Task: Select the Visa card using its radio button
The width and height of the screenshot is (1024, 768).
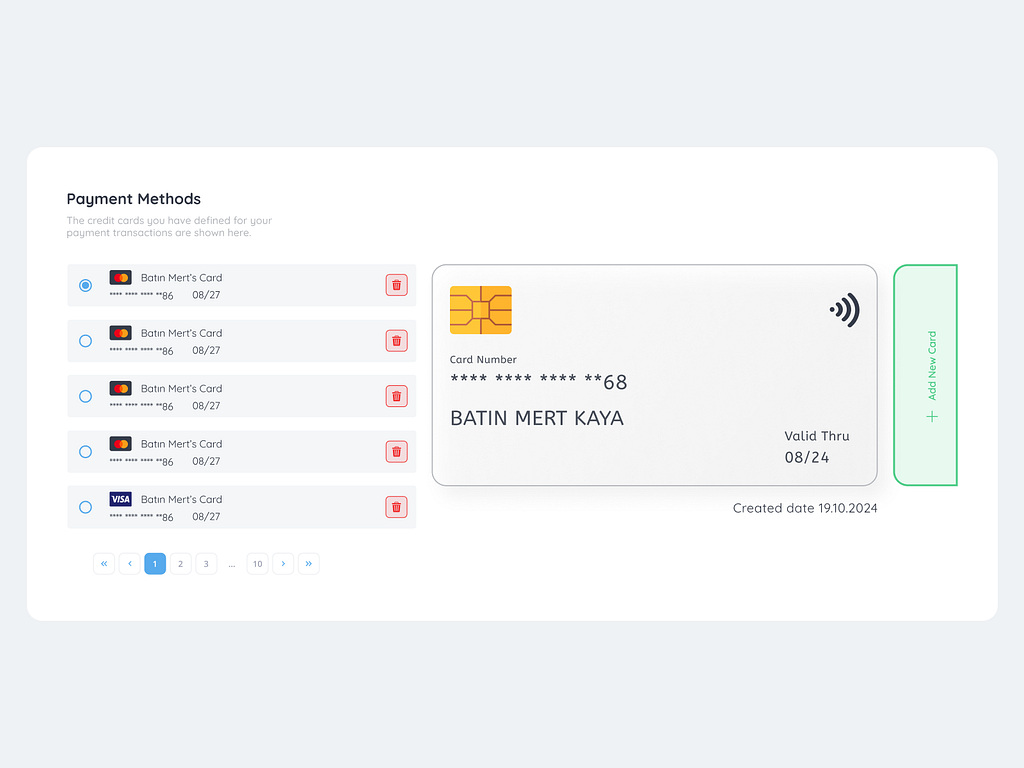Action: pos(85,507)
